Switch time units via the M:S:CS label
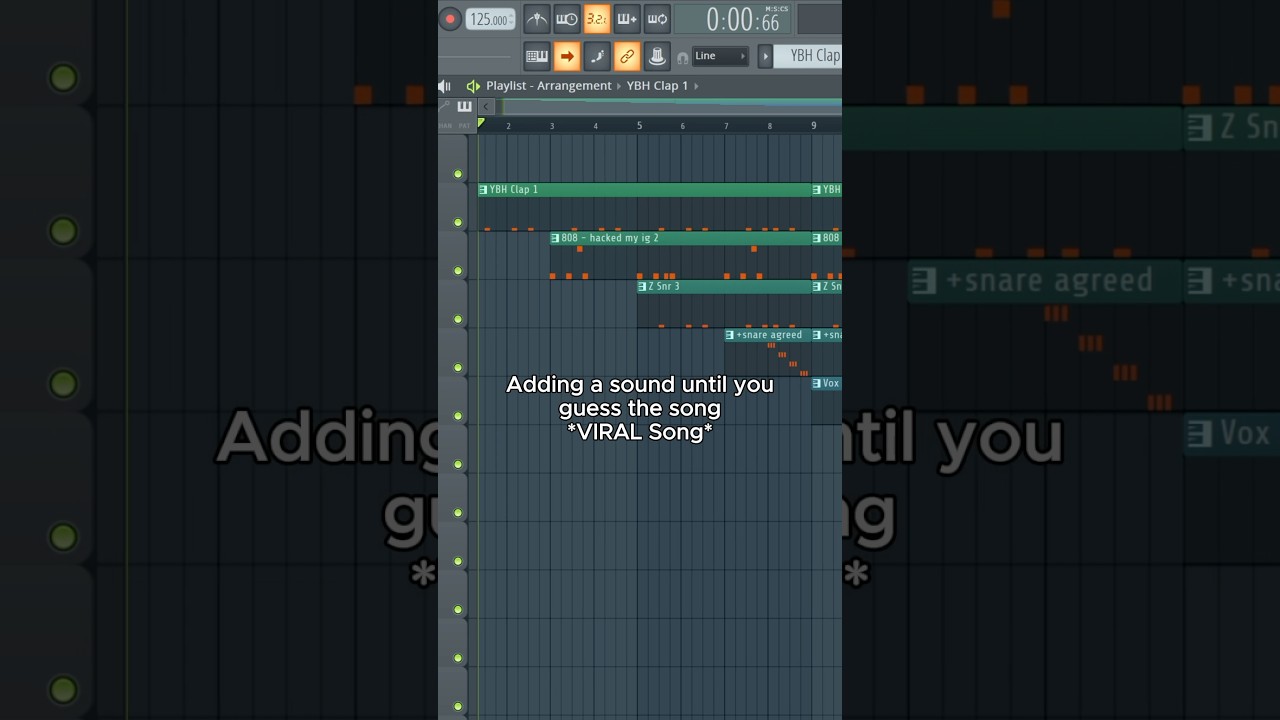The image size is (1280, 720). (776, 8)
